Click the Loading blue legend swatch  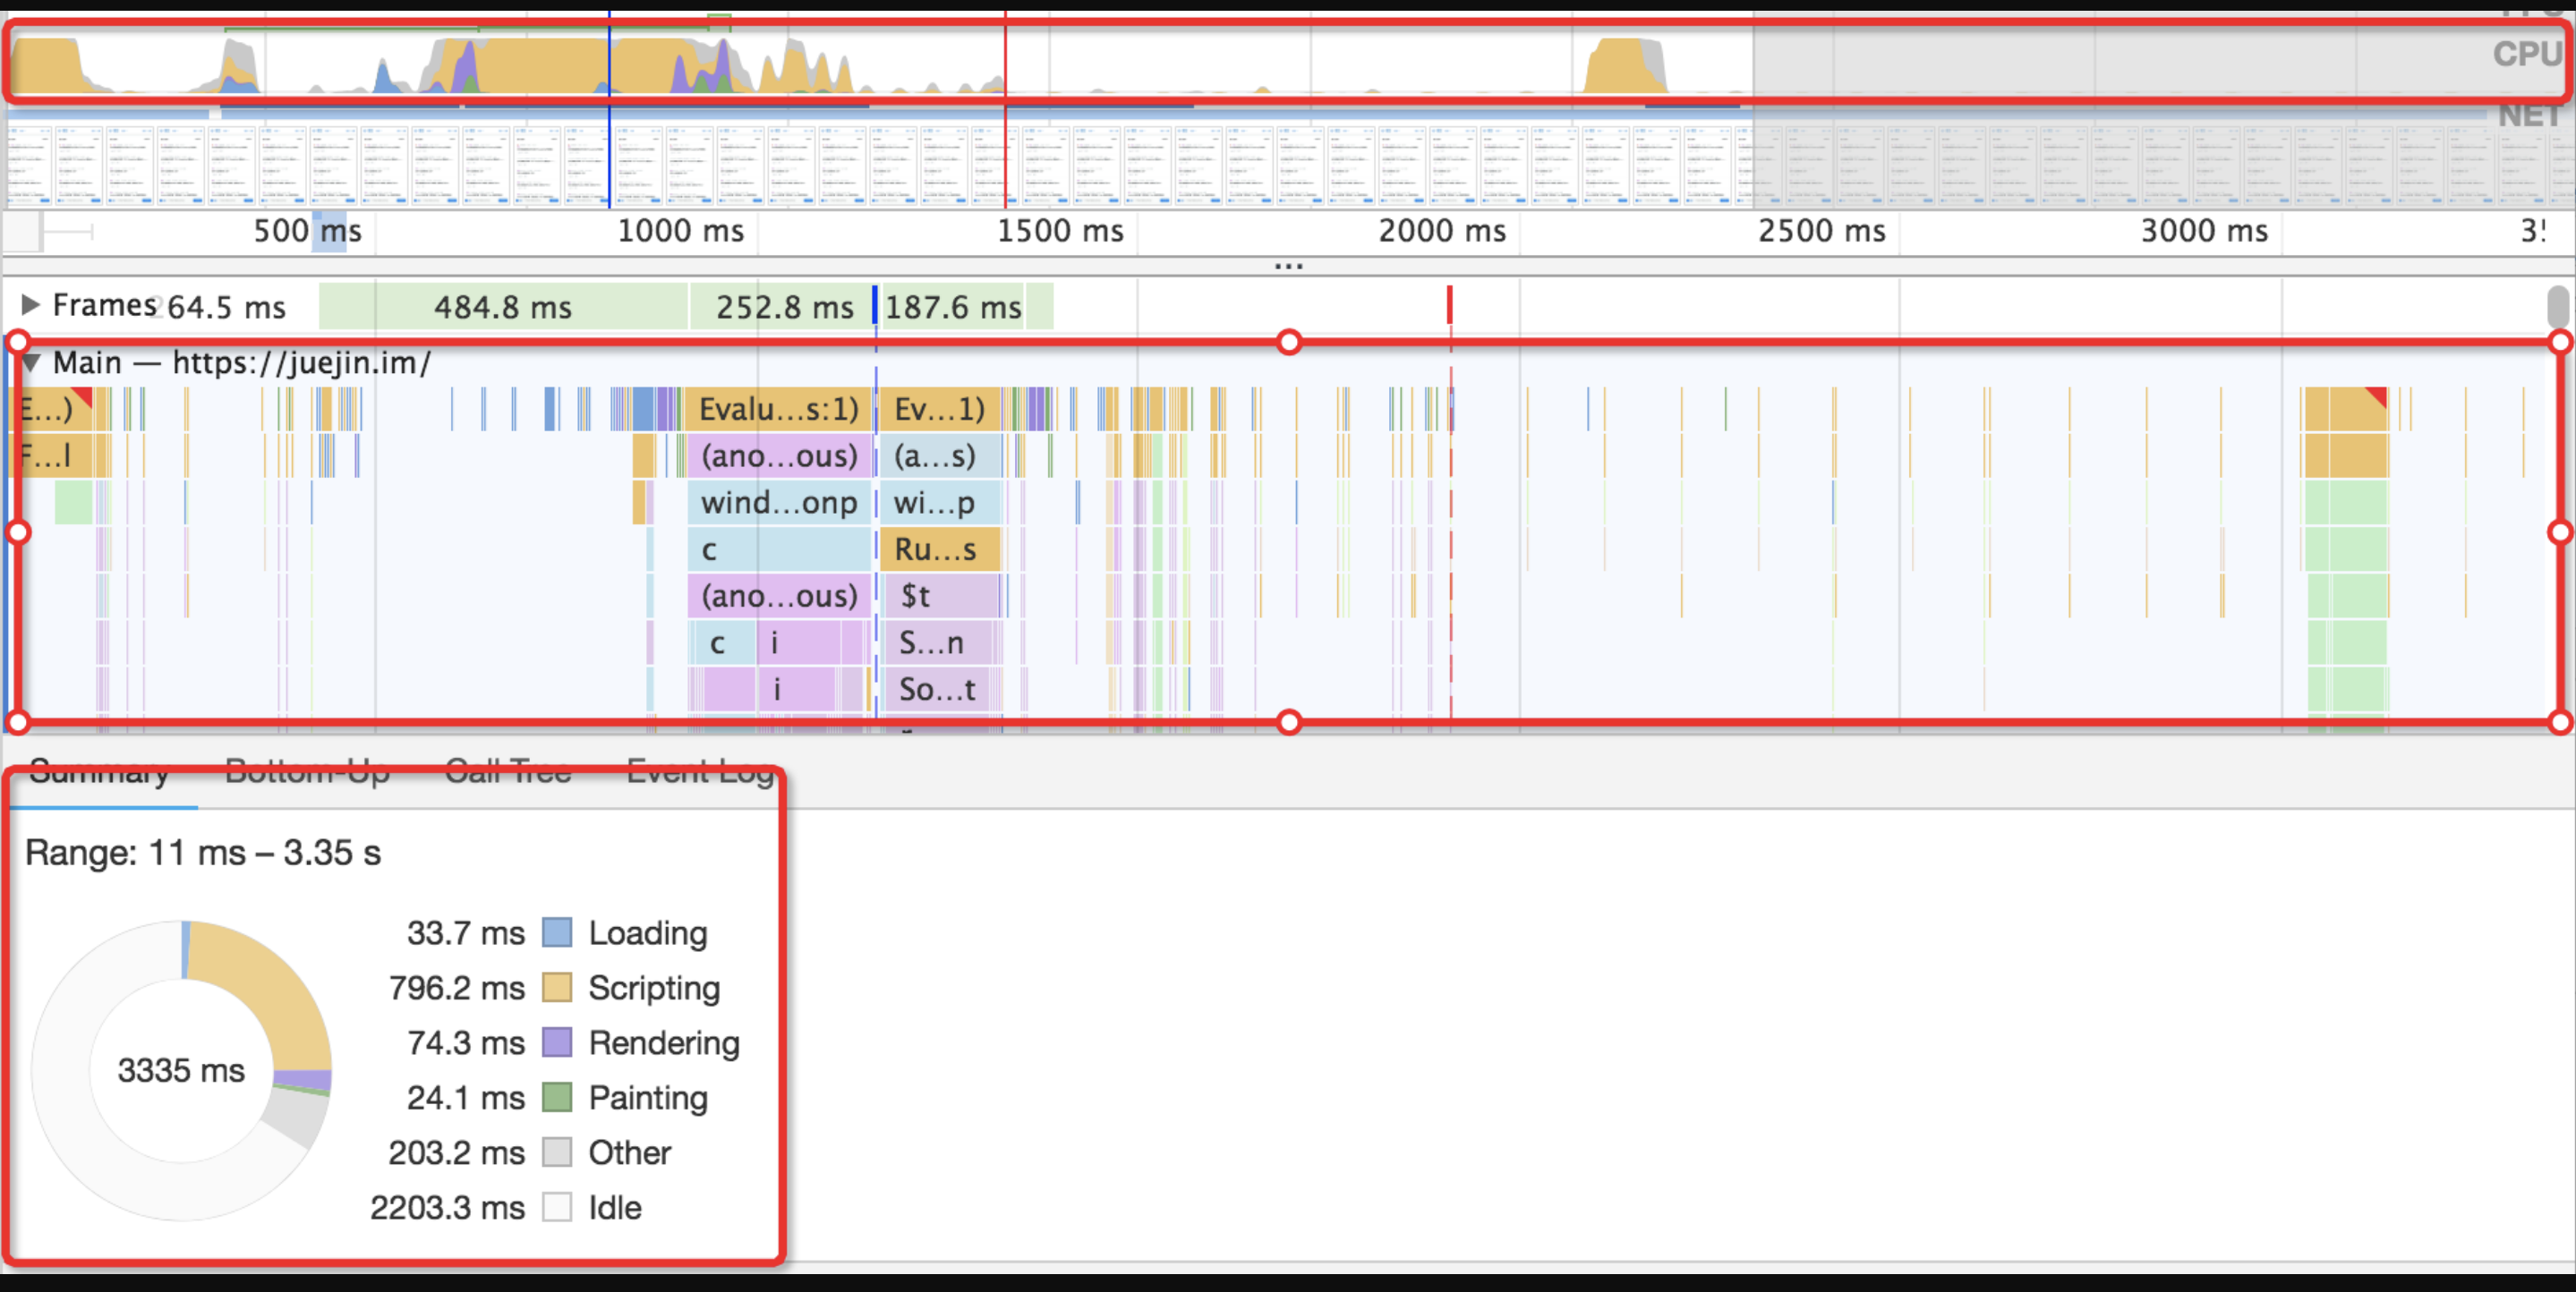pos(557,933)
